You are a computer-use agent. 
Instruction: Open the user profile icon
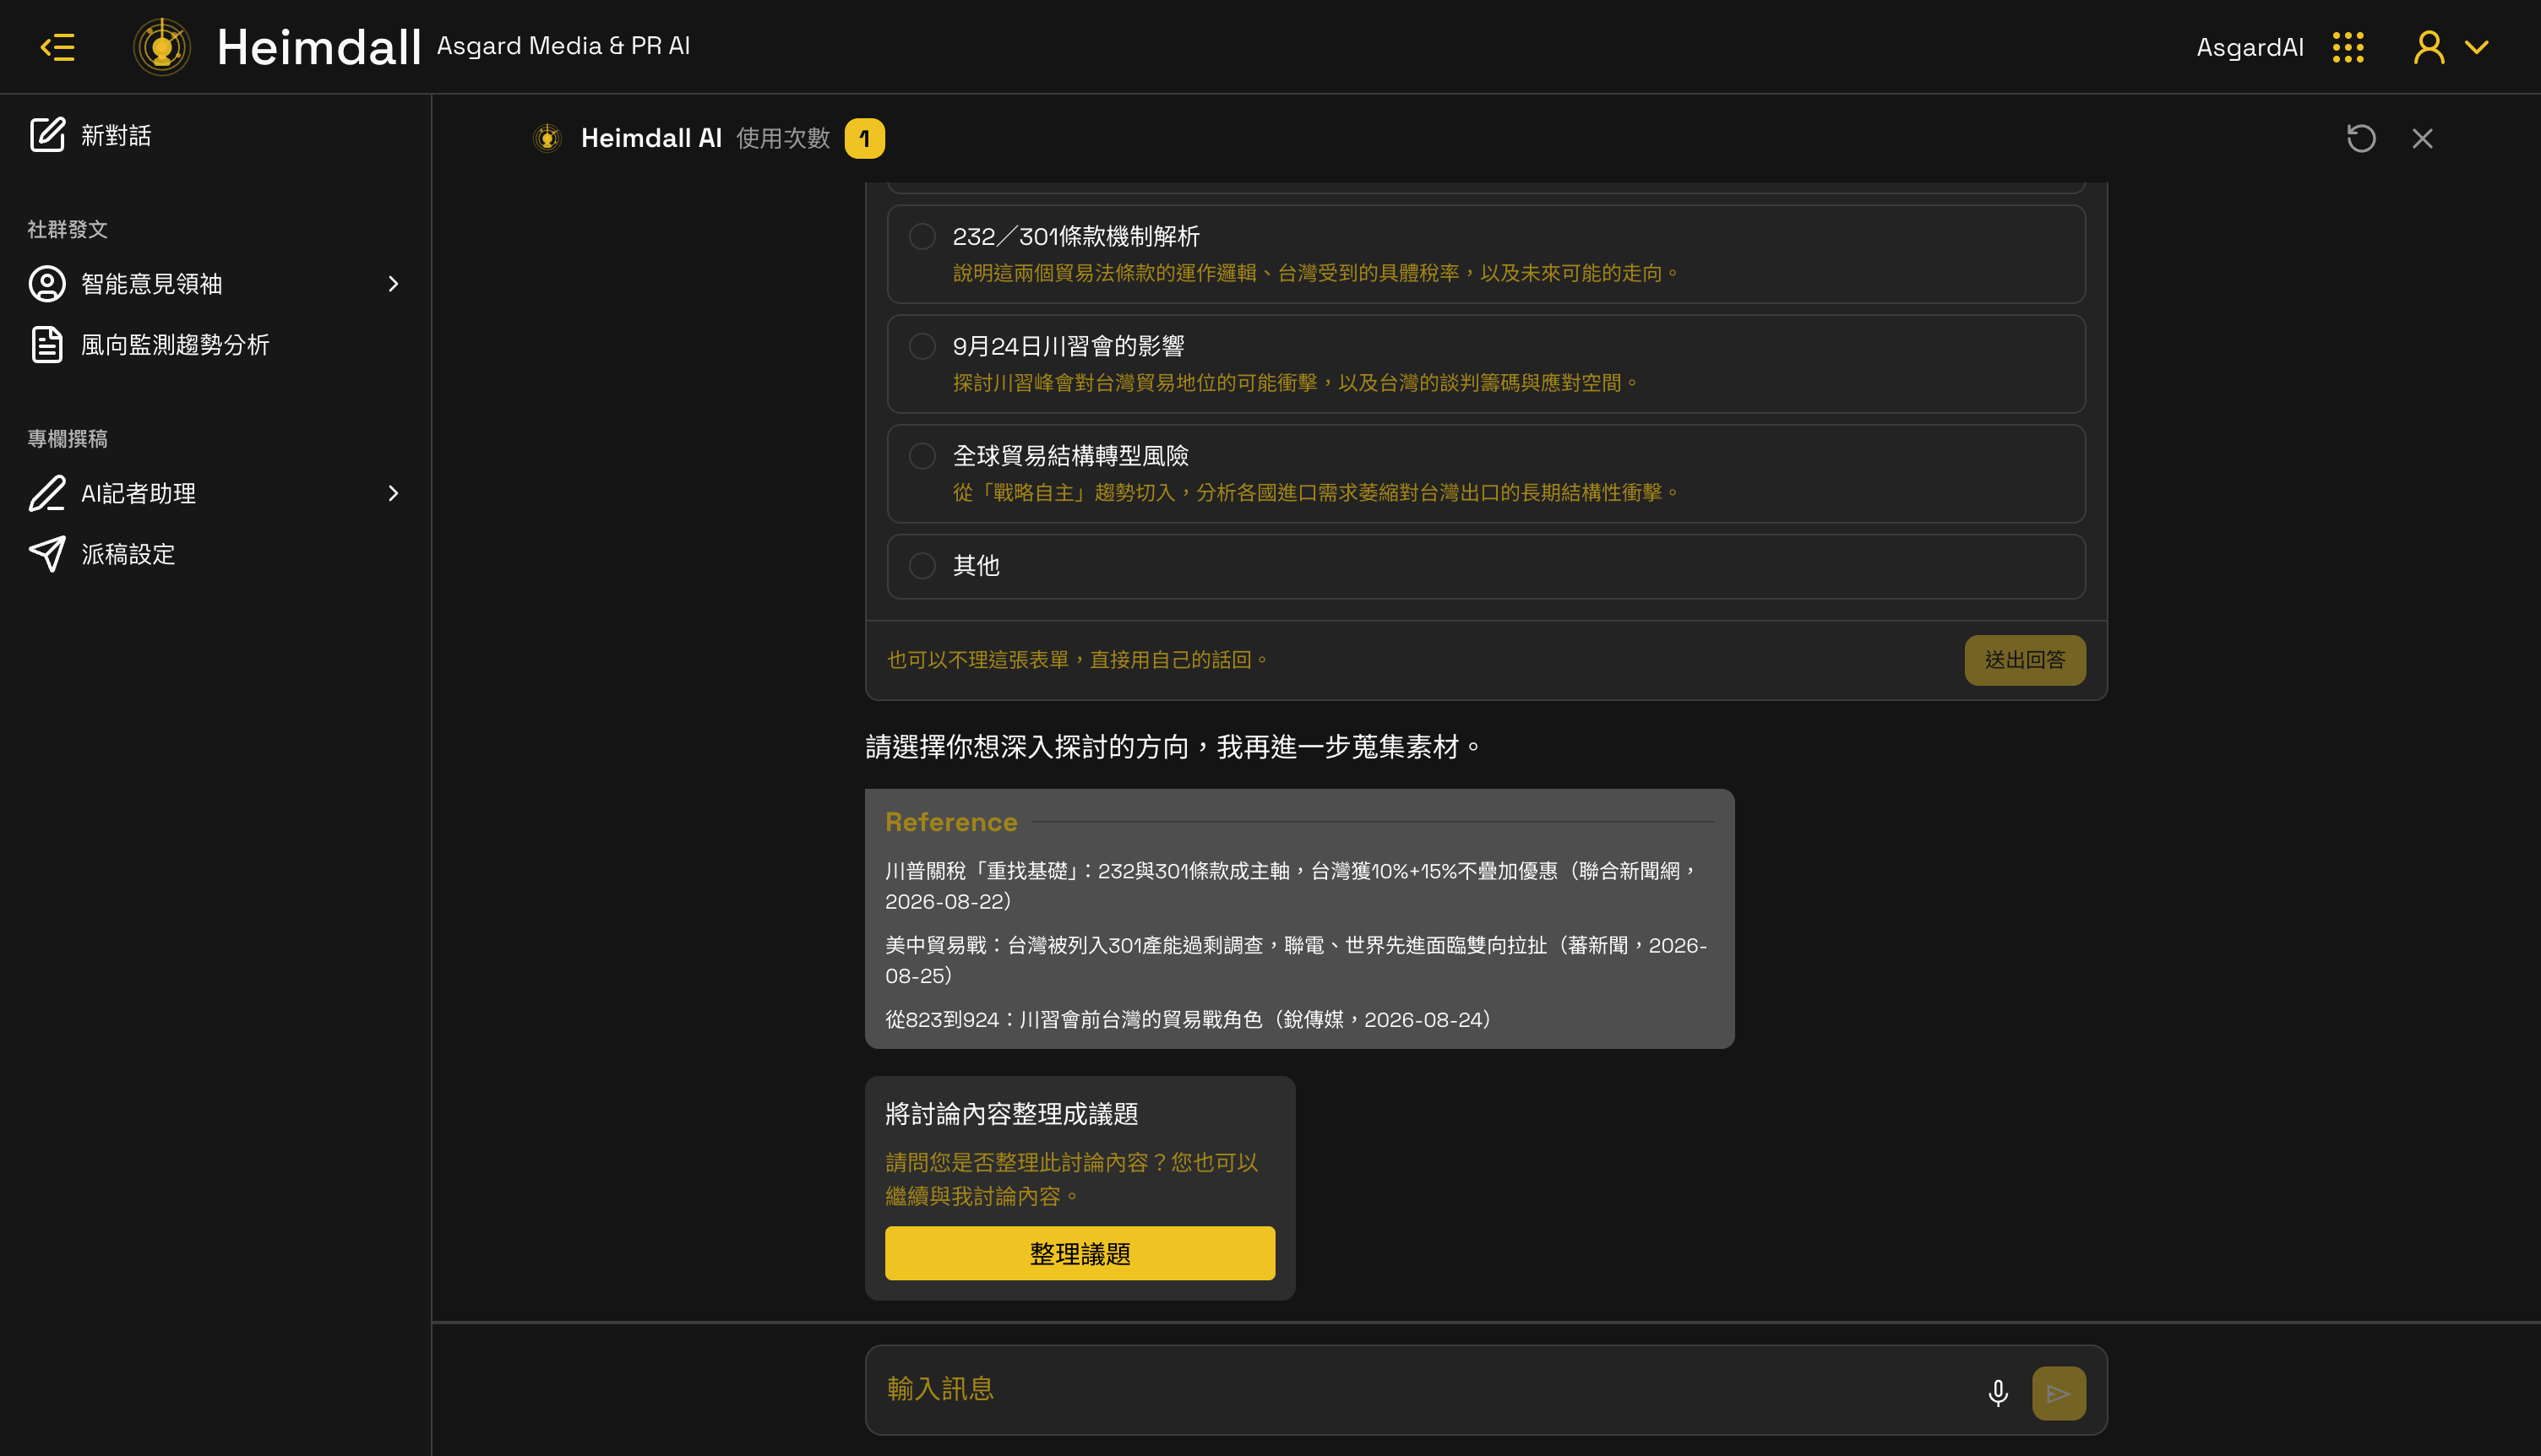(2429, 47)
